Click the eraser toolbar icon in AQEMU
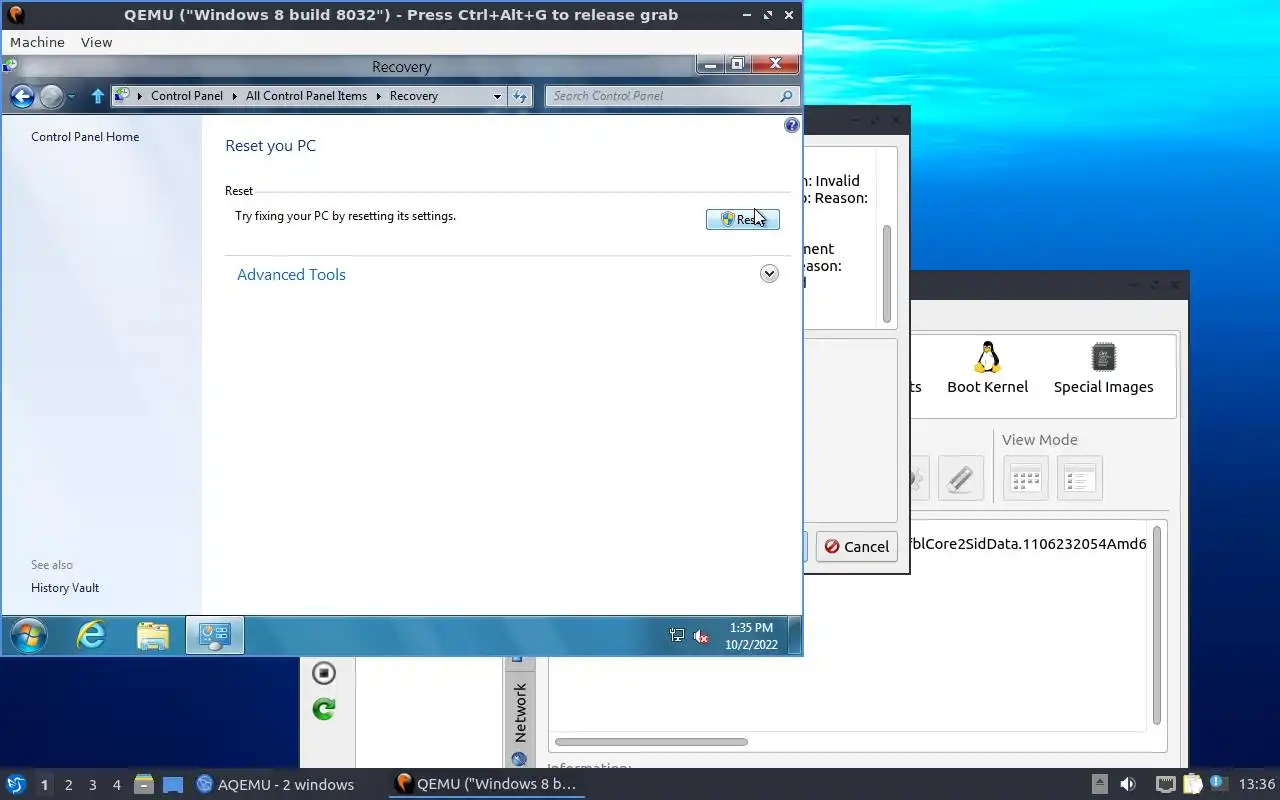The width and height of the screenshot is (1280, 800). 960,478
